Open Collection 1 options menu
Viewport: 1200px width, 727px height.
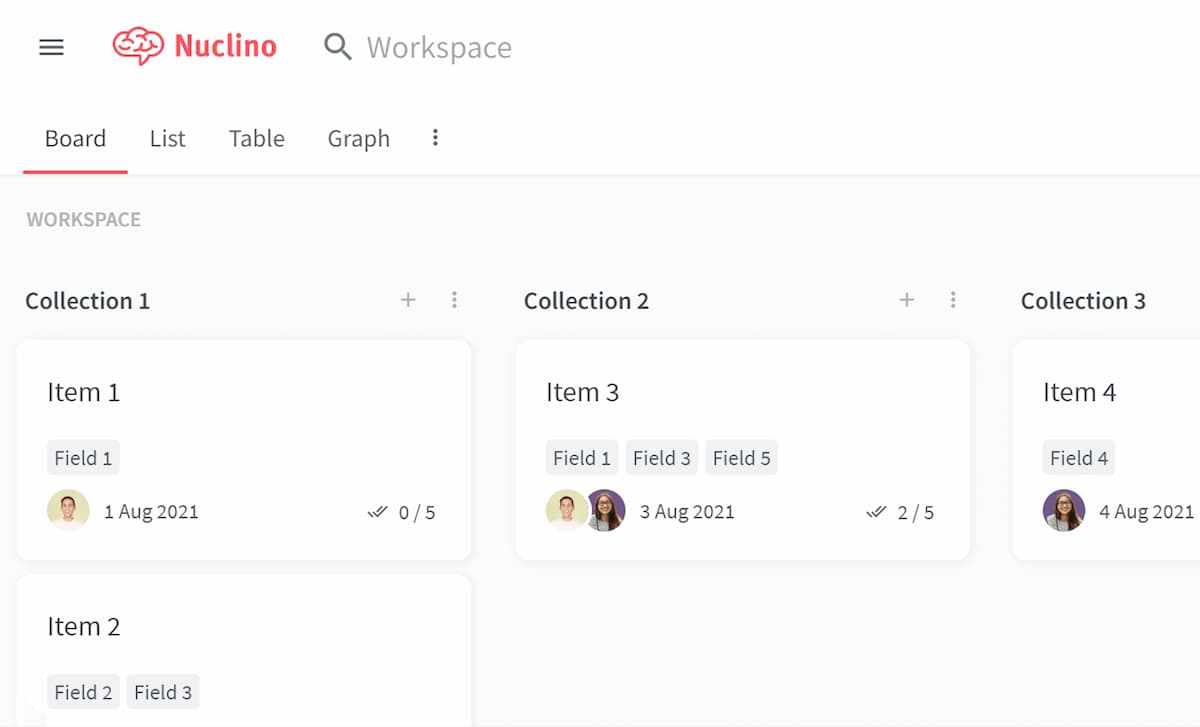point(454,300)
